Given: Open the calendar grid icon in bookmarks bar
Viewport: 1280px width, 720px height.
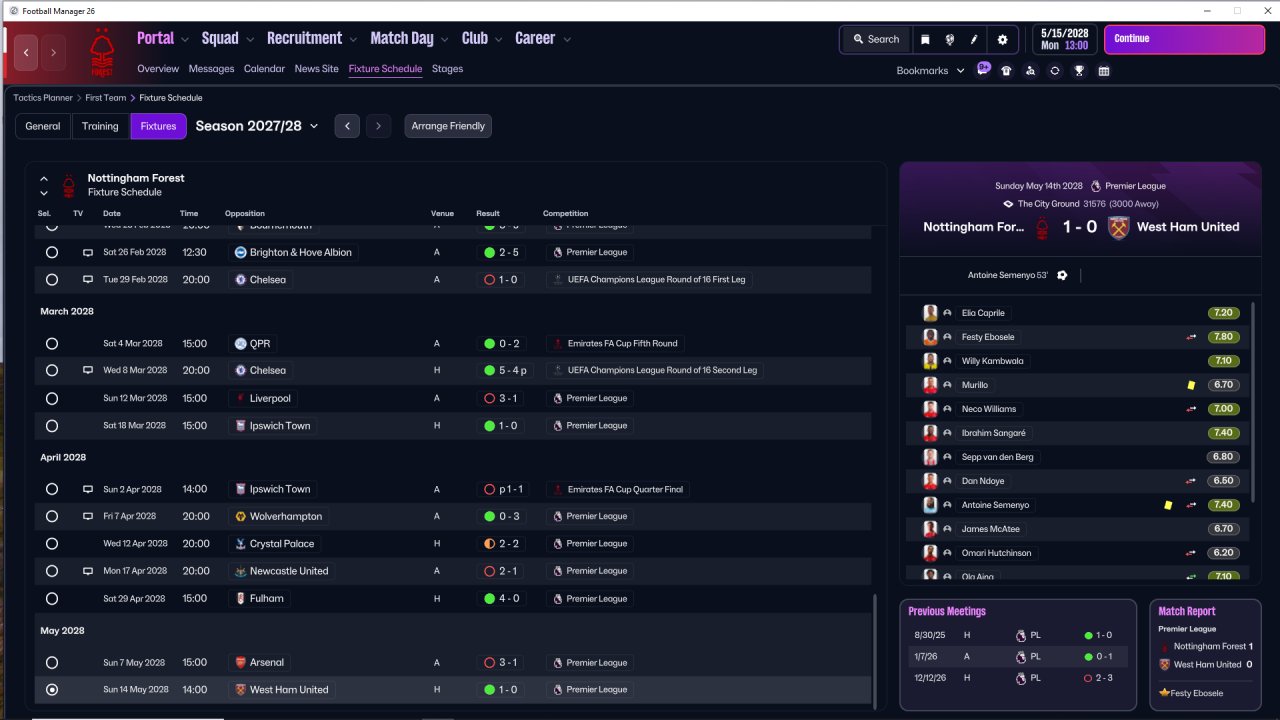Looking at the screenshot, I should (x=1104, y=71).
